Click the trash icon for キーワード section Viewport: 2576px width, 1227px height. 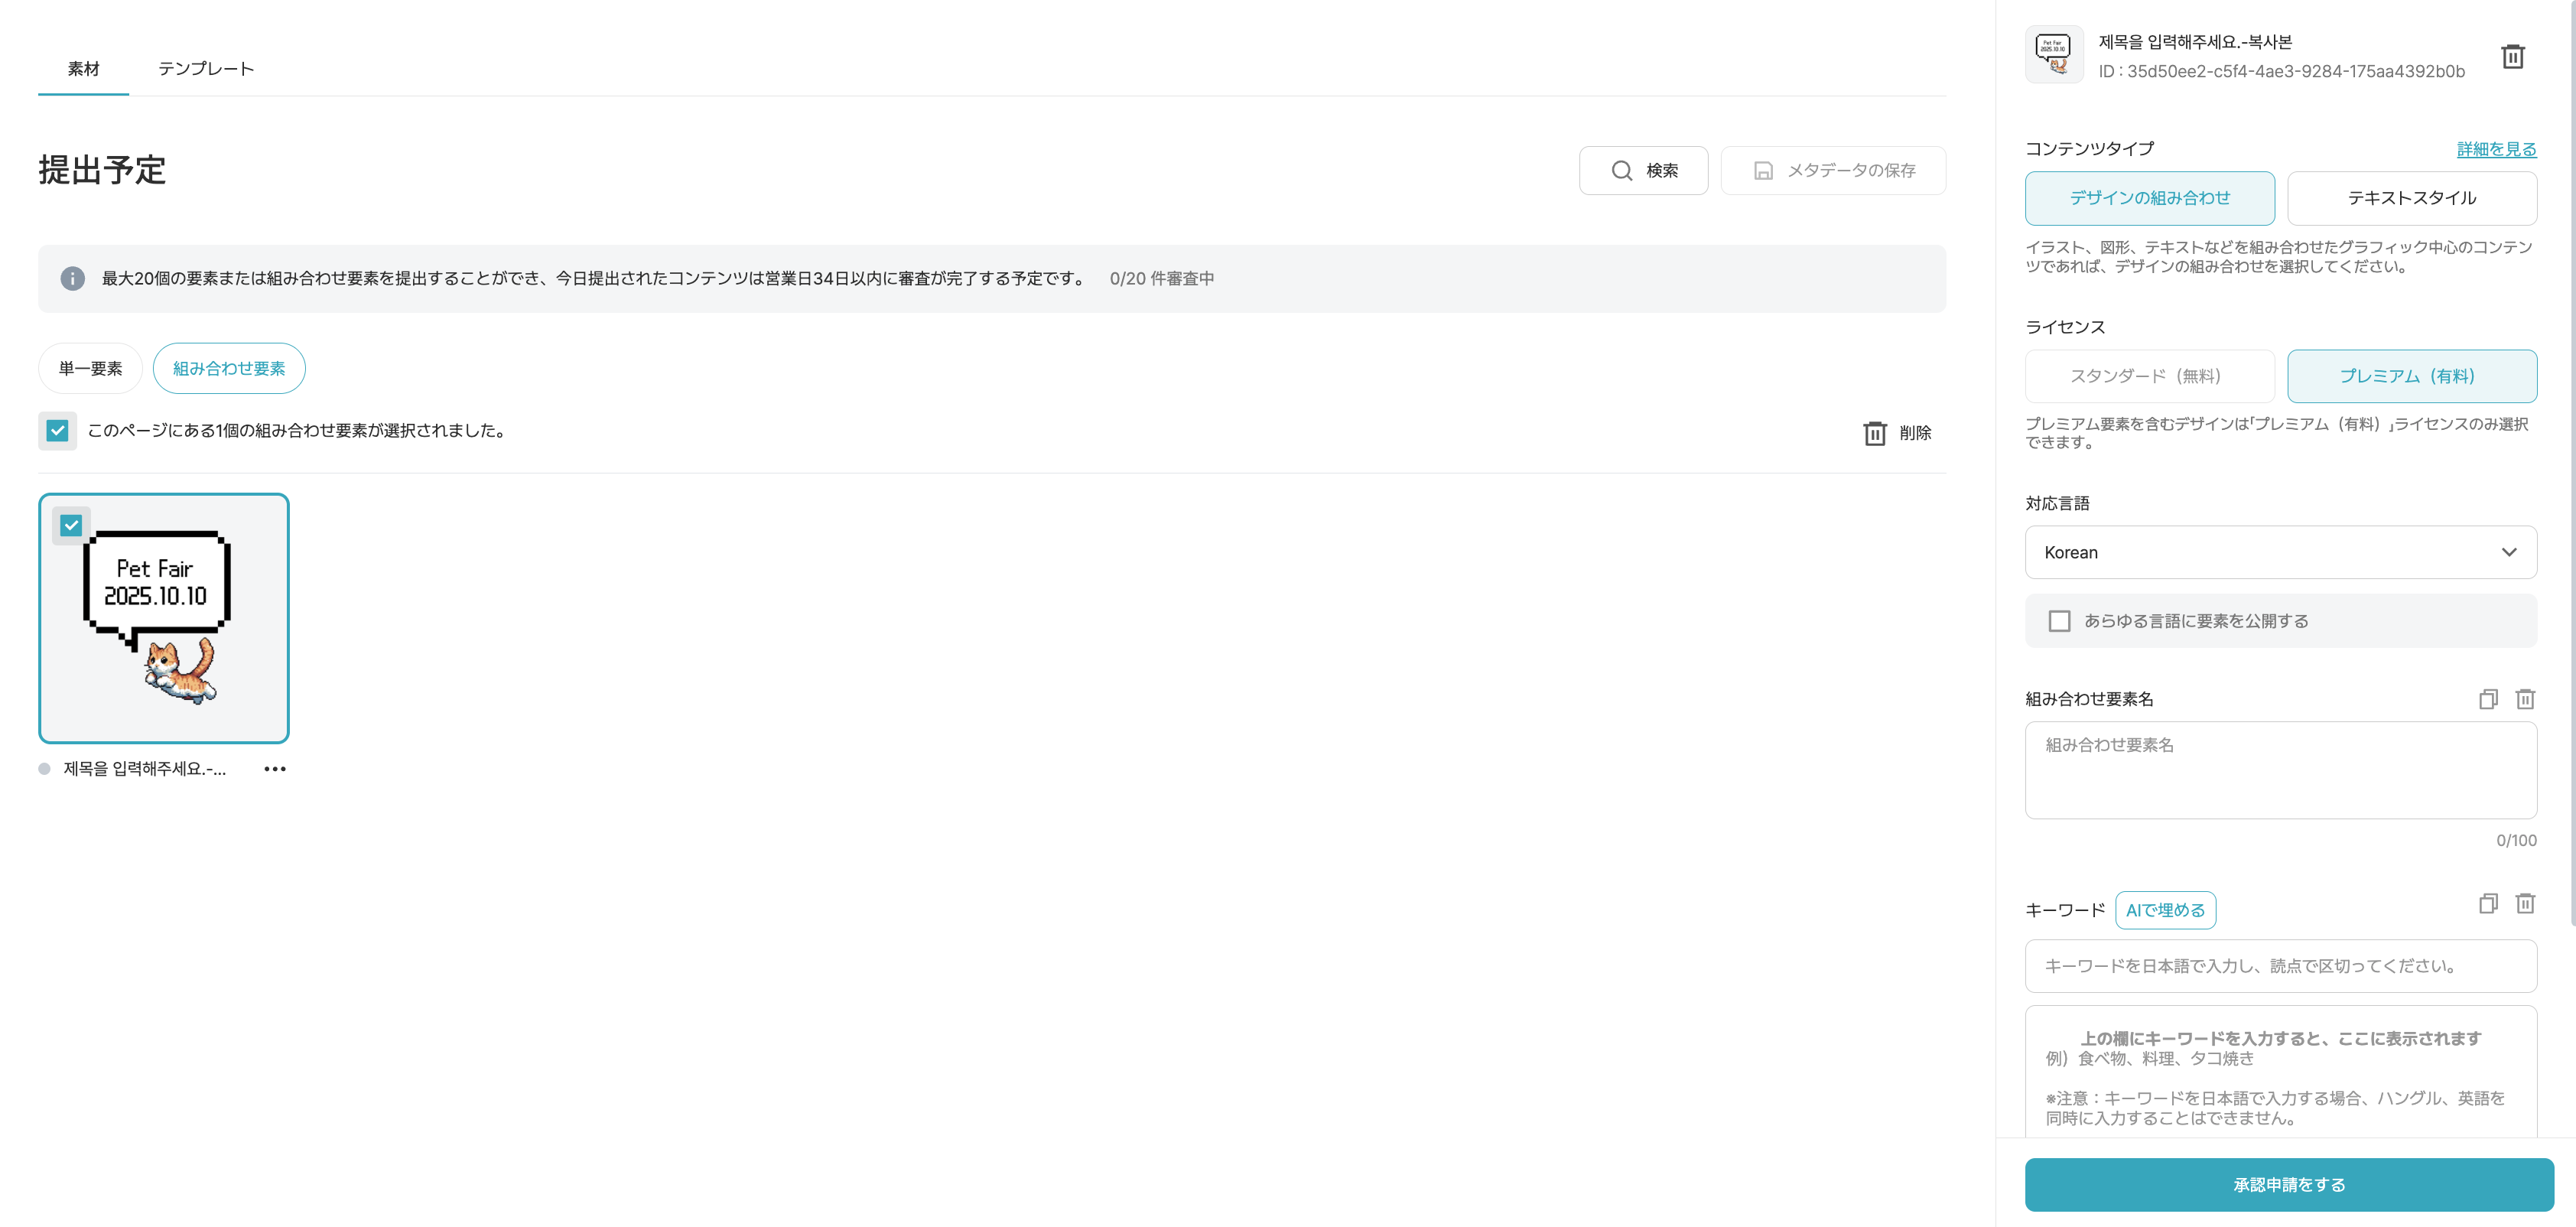2525,903
